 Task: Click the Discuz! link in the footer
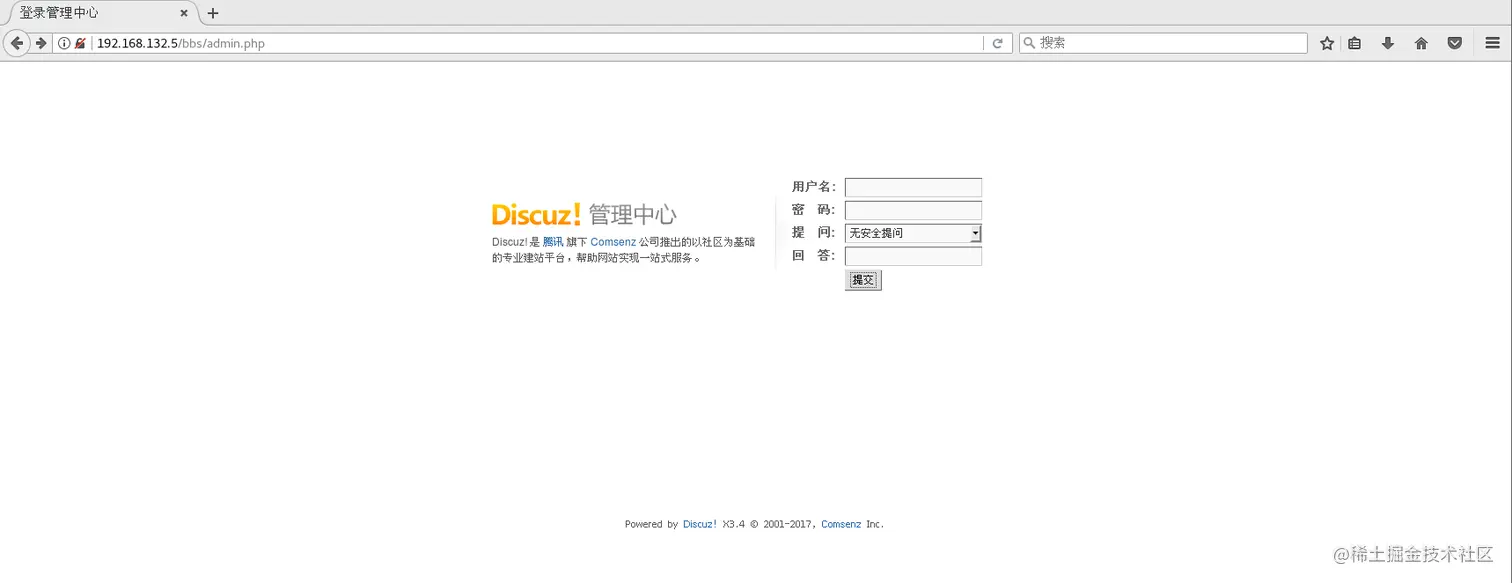tap(700, 524)
